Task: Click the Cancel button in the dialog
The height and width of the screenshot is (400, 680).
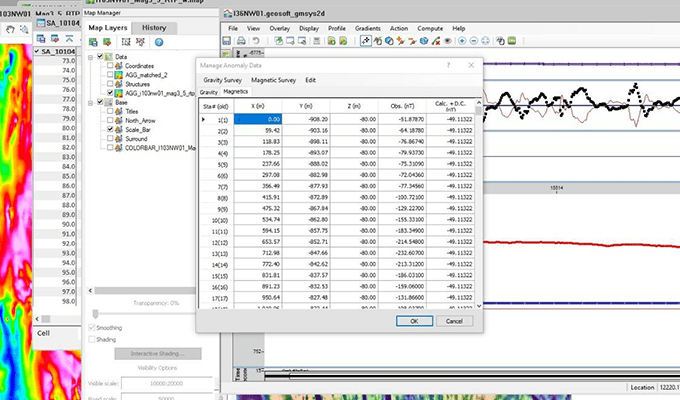Action: pyautogui.click(x=453, y=321)
